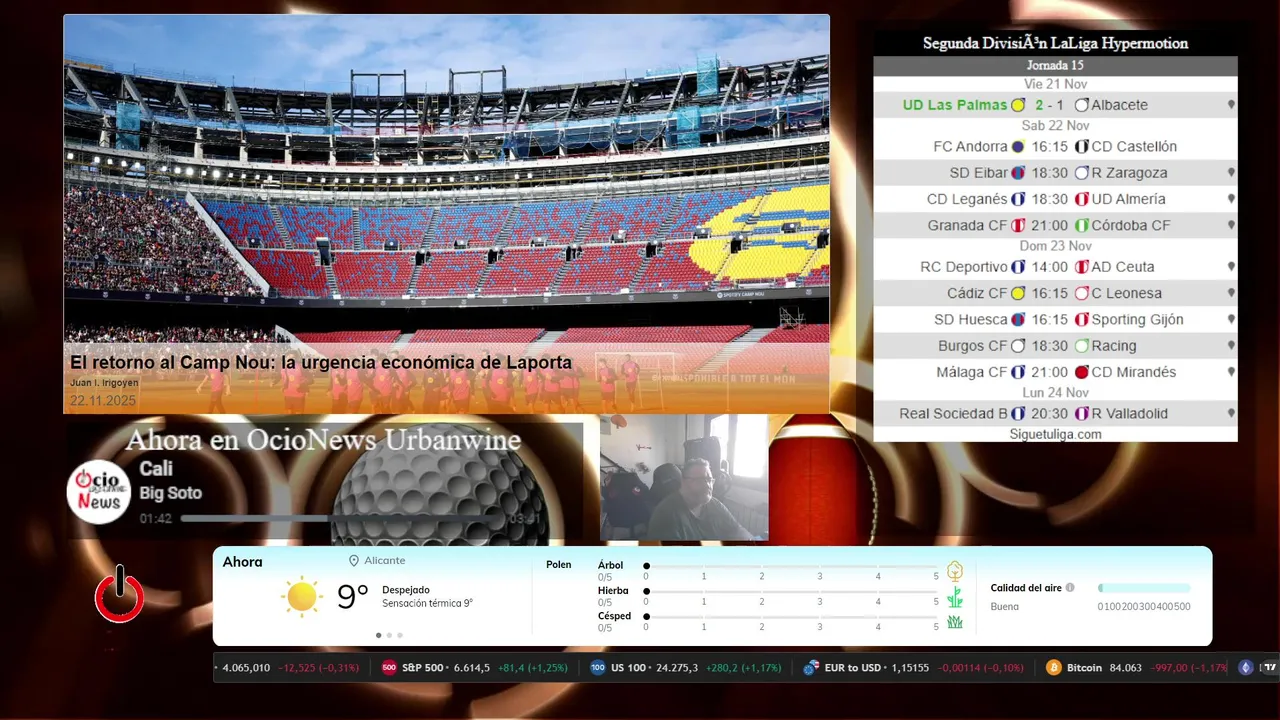Click the map pin on Real Sociedad B row
1280x720 pixels.
(x=1231, y=413)
